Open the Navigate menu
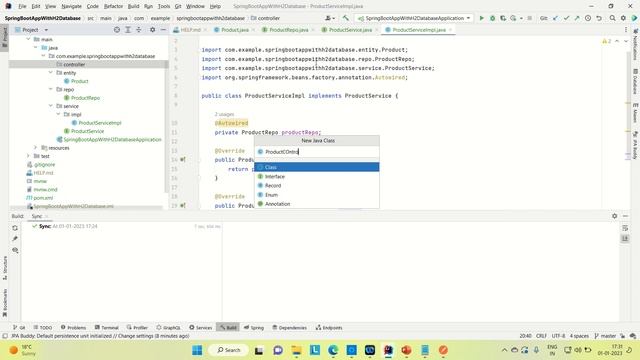 pos(71,6)
